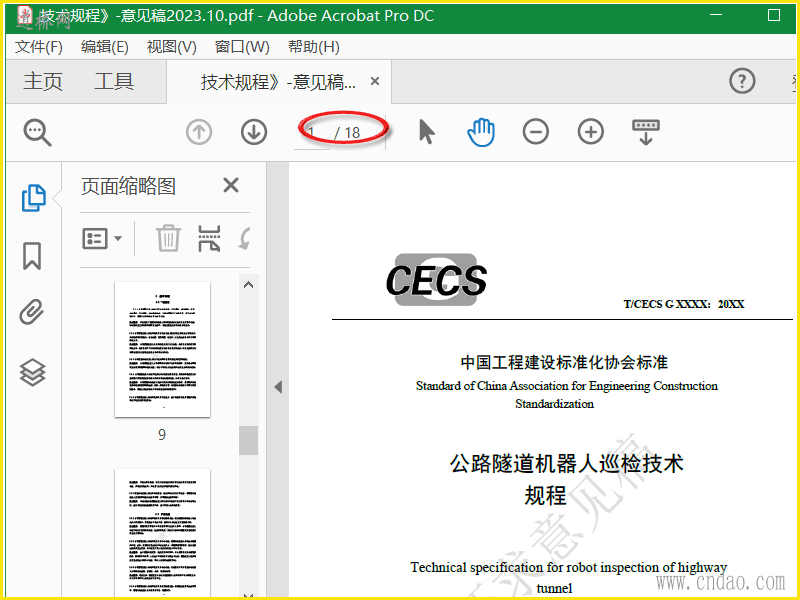Go to previous page arrow

tap(199, 132)
